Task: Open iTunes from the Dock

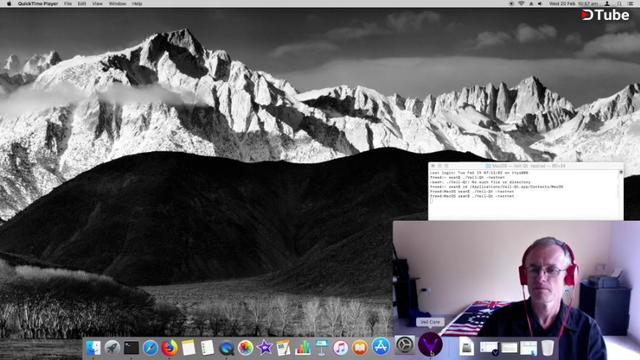Action: point(340,348)
